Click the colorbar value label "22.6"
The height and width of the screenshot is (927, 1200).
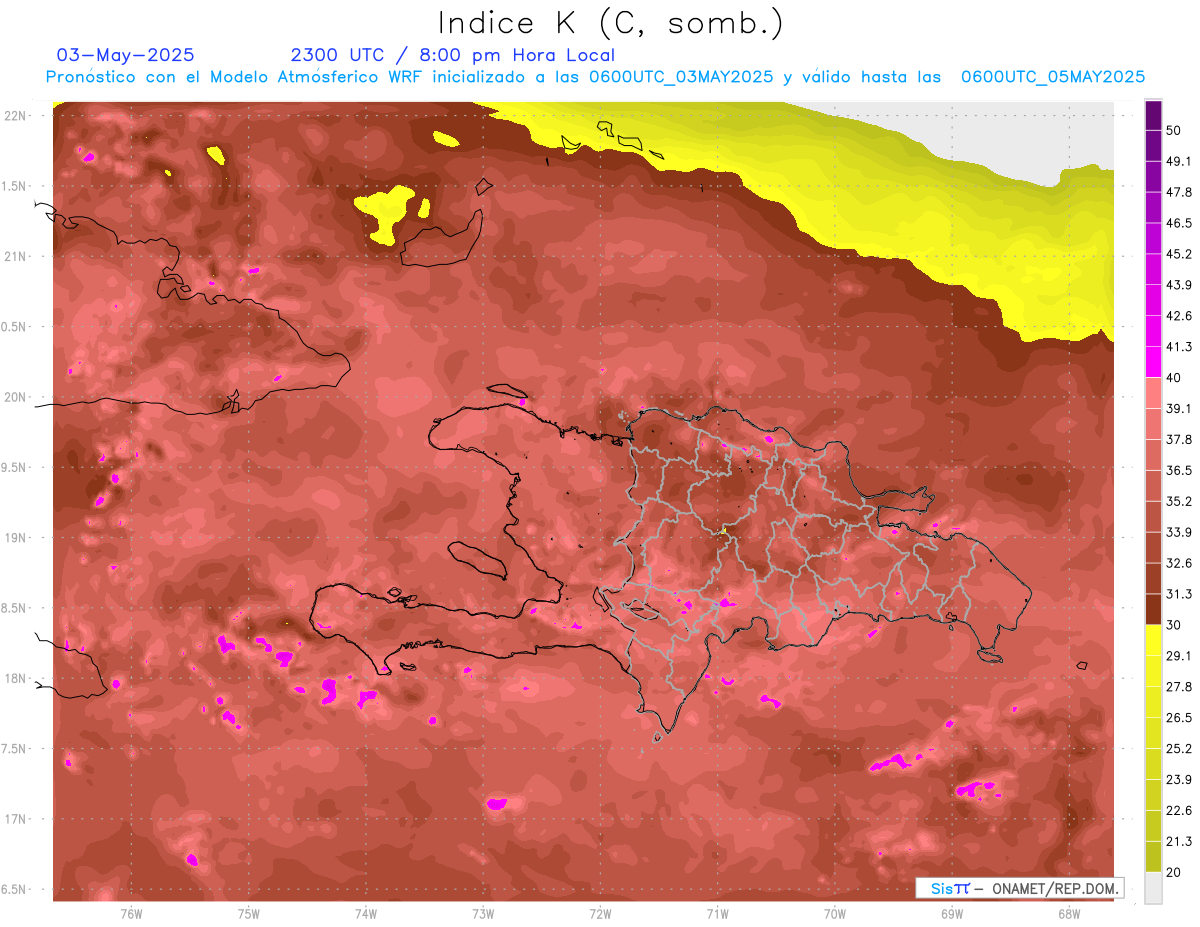point(1178,811)
